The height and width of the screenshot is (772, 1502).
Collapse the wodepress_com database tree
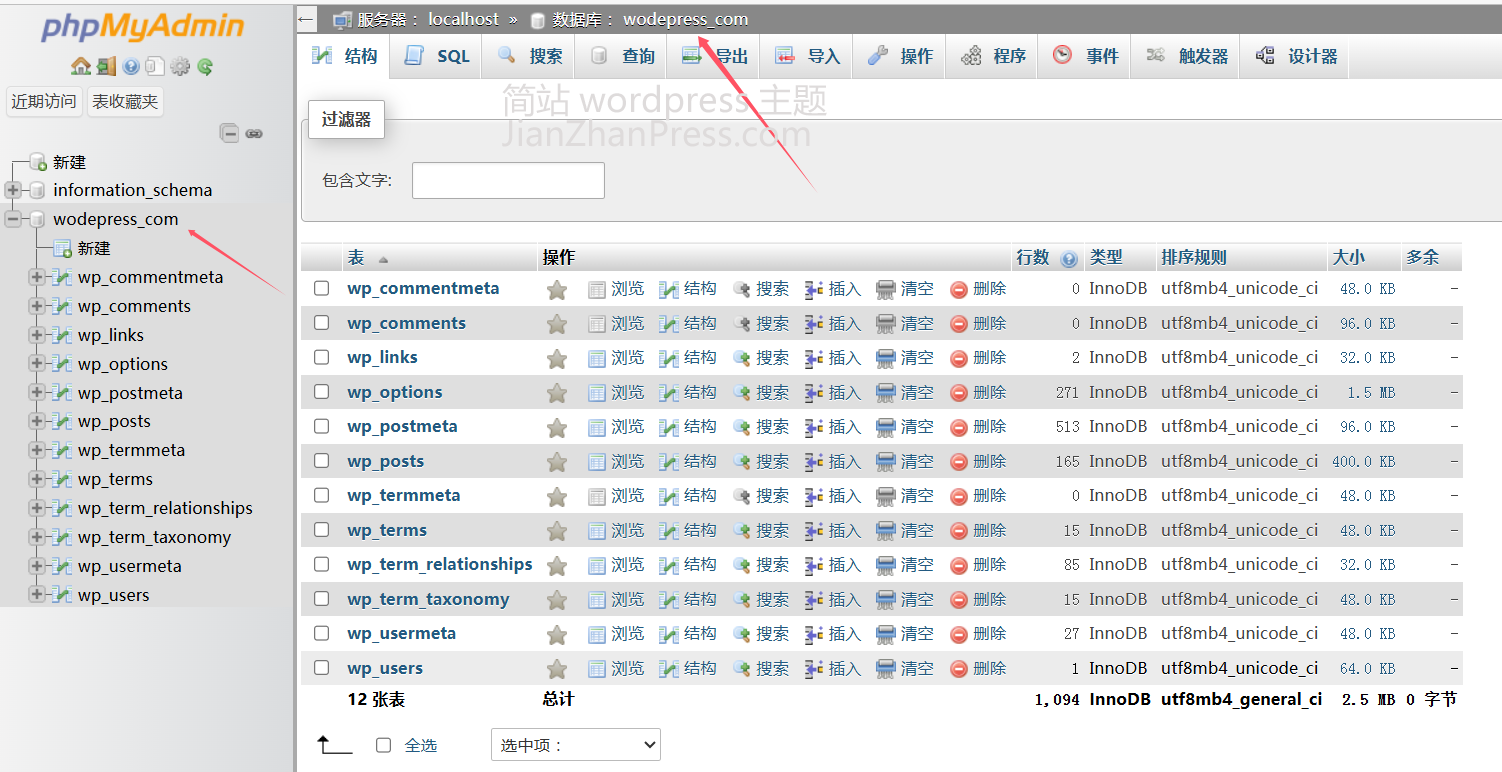[13, 219]
